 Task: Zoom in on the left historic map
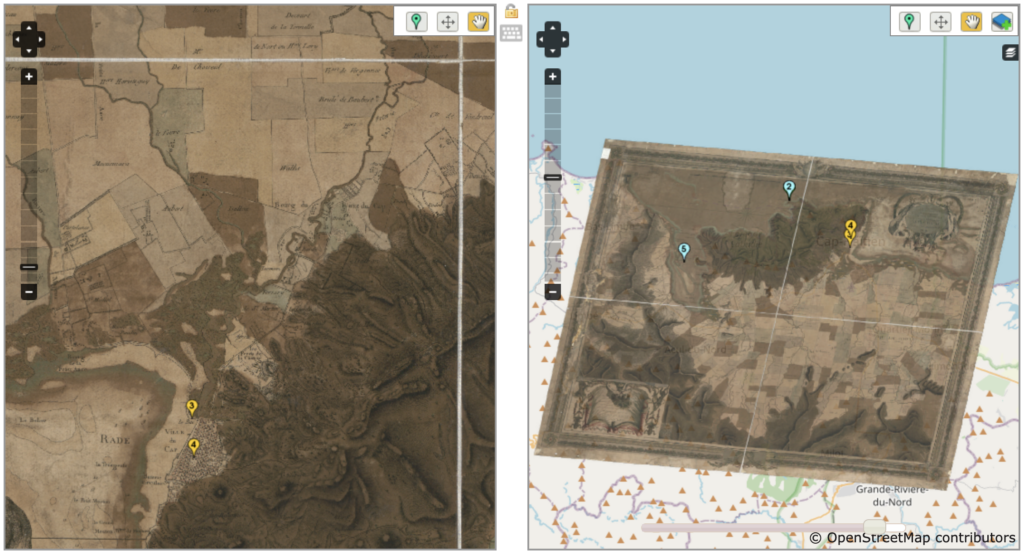[x=29, y=77]
